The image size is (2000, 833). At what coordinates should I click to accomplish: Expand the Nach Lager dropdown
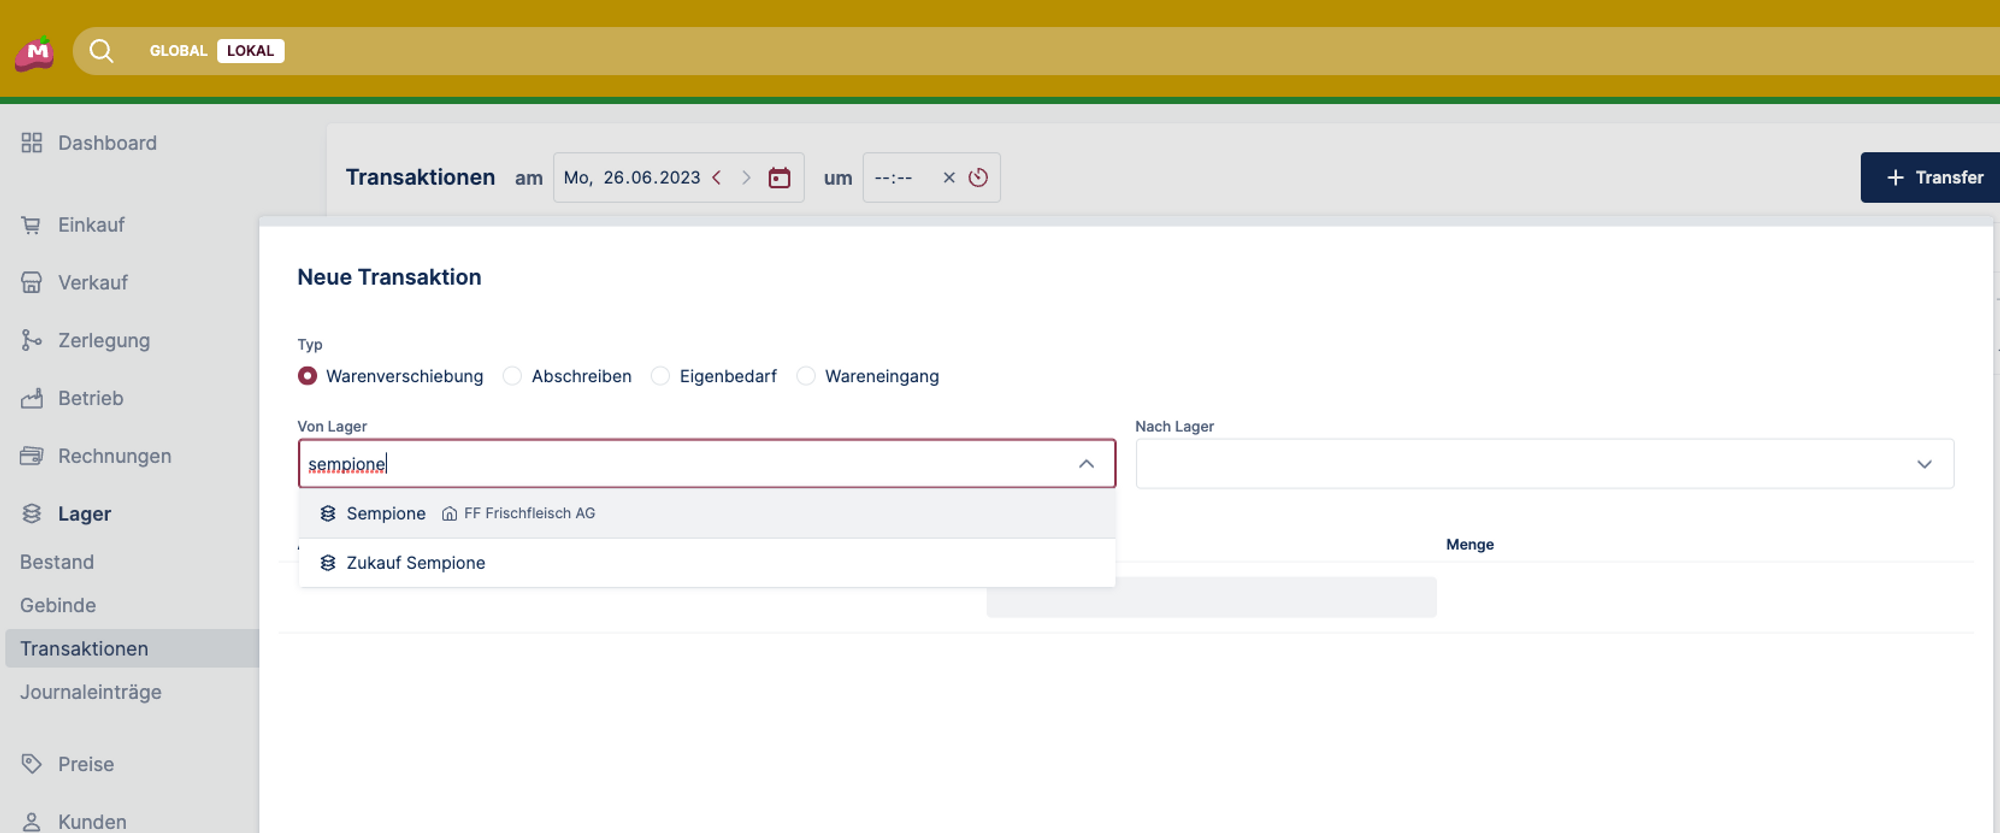point(1923,464)
